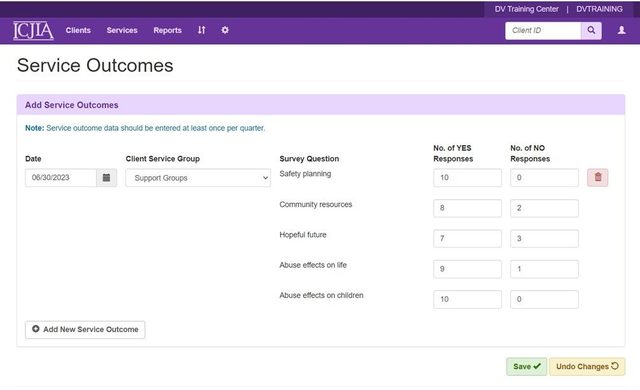Click Undo Changes button
Screen dimensions: 640x390
coord(587,366)
